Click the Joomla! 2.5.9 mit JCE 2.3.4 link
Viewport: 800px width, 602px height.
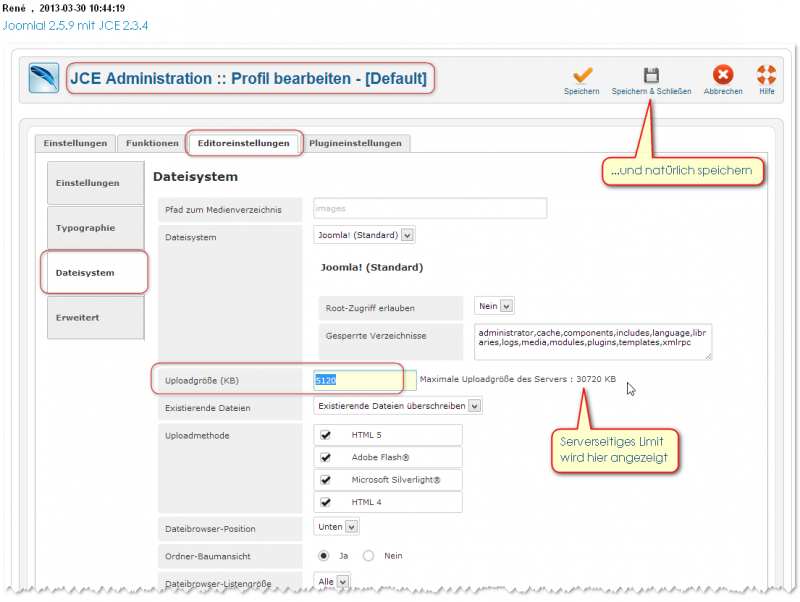click(x=76, y=26)
